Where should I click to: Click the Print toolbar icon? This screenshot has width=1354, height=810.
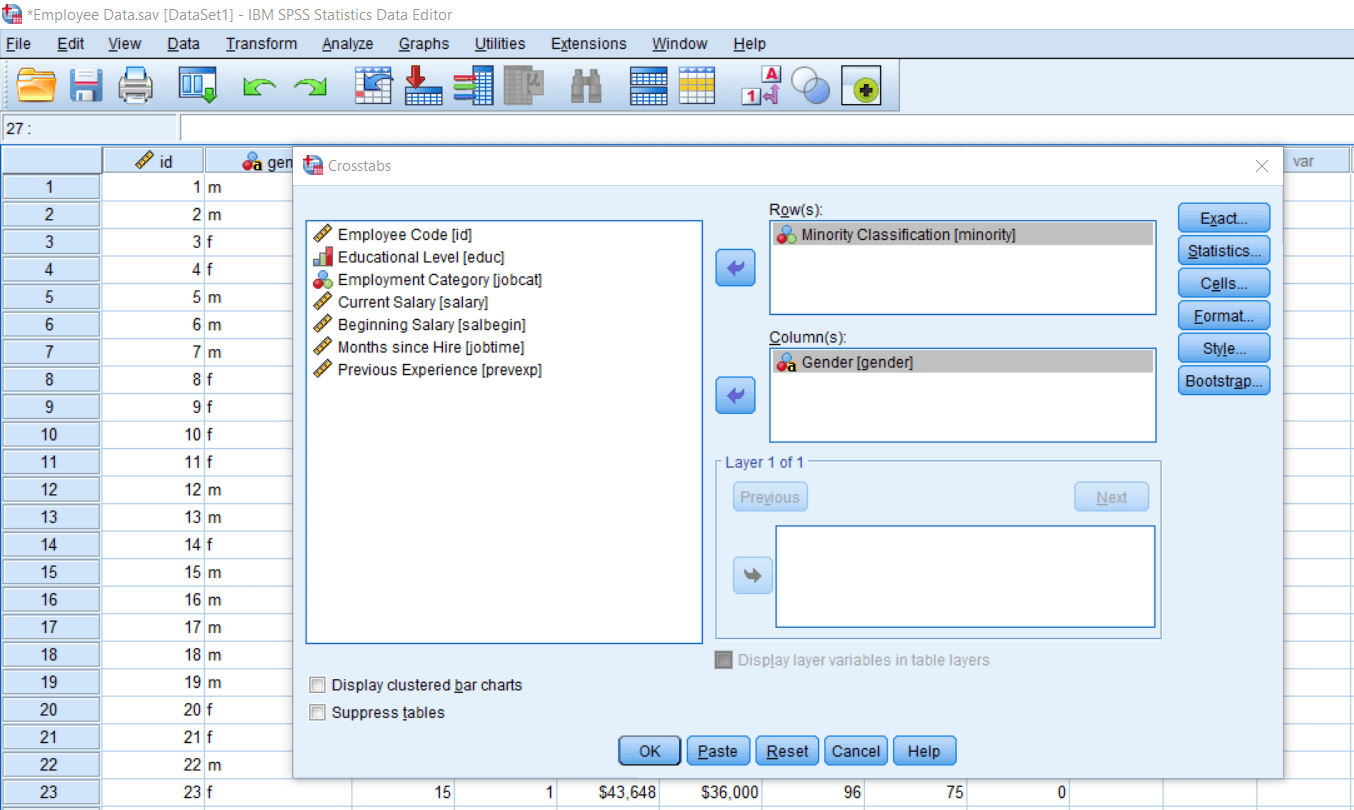point(136,87)
